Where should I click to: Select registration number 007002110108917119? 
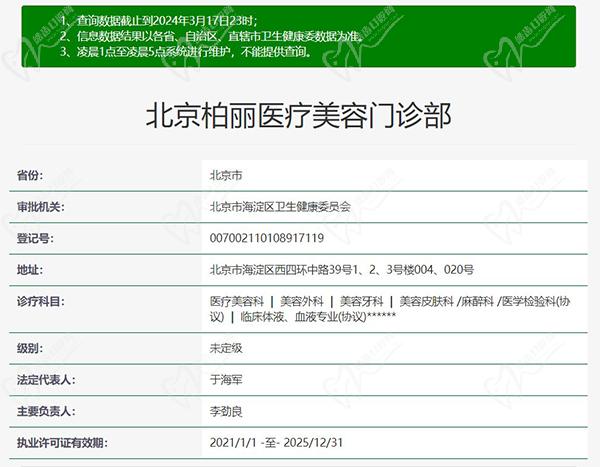pos(267,238)
